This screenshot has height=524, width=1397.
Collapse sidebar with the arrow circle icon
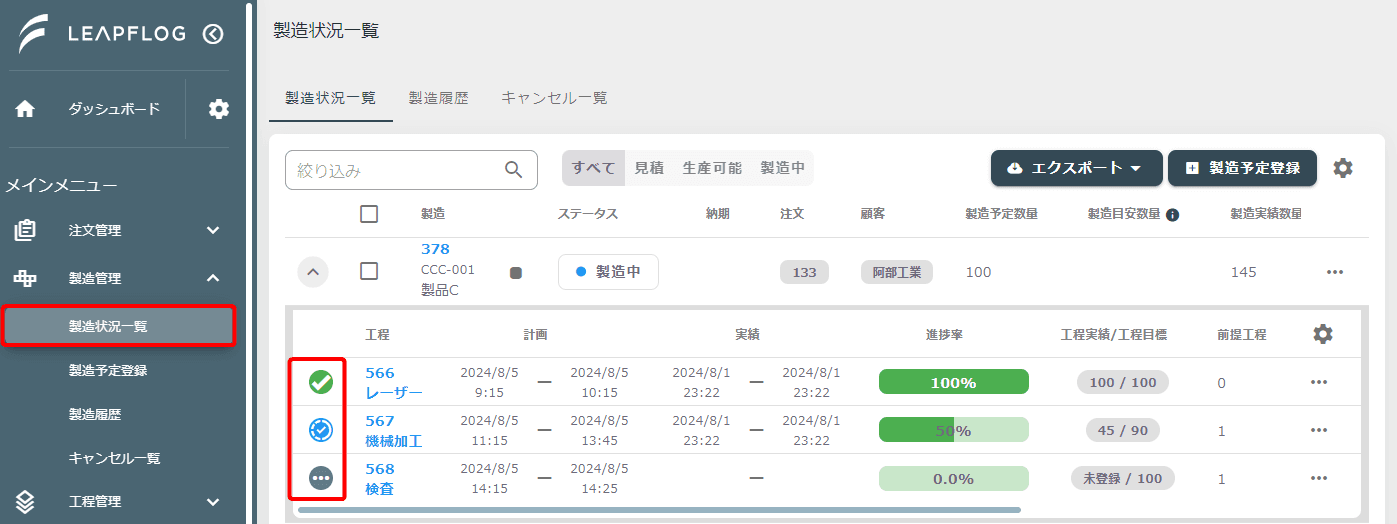click(213, 34)
